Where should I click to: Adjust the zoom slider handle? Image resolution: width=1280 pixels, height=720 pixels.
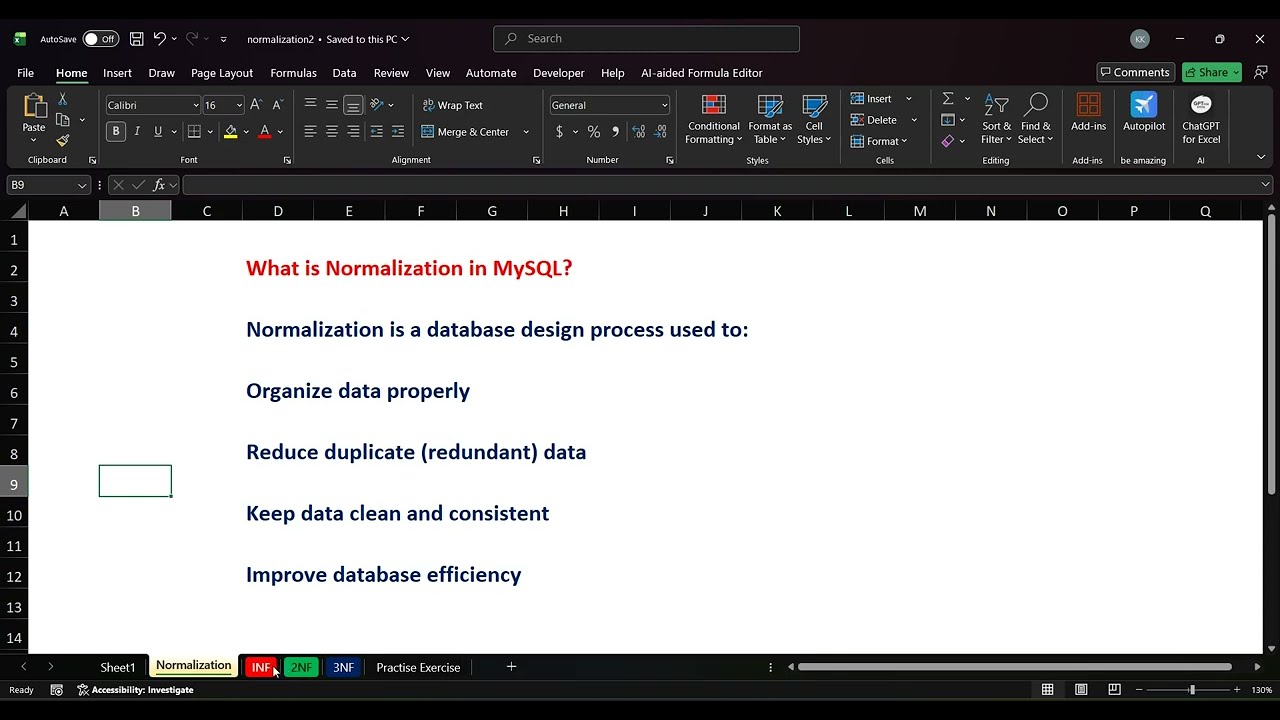point(1191,690)
